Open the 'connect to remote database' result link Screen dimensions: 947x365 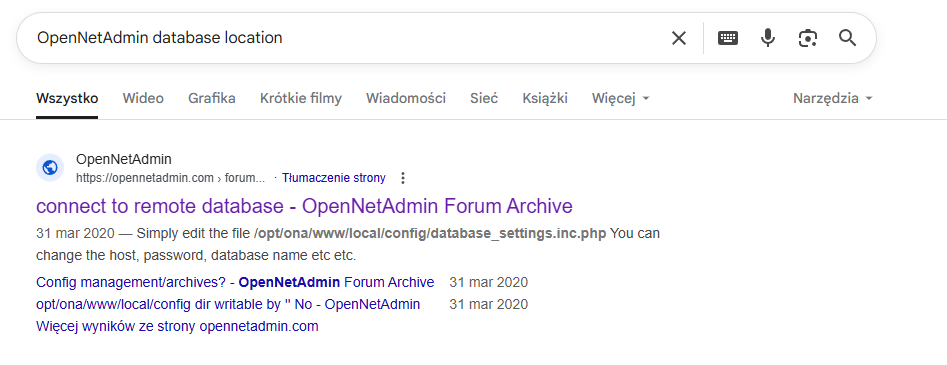pyautogui.click(x=304, y=206)
